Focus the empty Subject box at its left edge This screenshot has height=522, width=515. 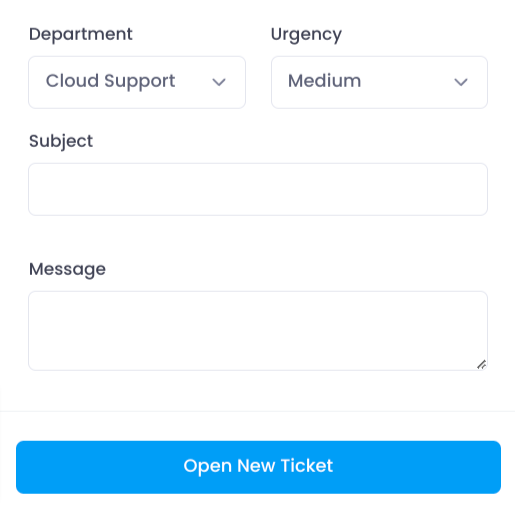pyautogui.click(x=43, y=189)
